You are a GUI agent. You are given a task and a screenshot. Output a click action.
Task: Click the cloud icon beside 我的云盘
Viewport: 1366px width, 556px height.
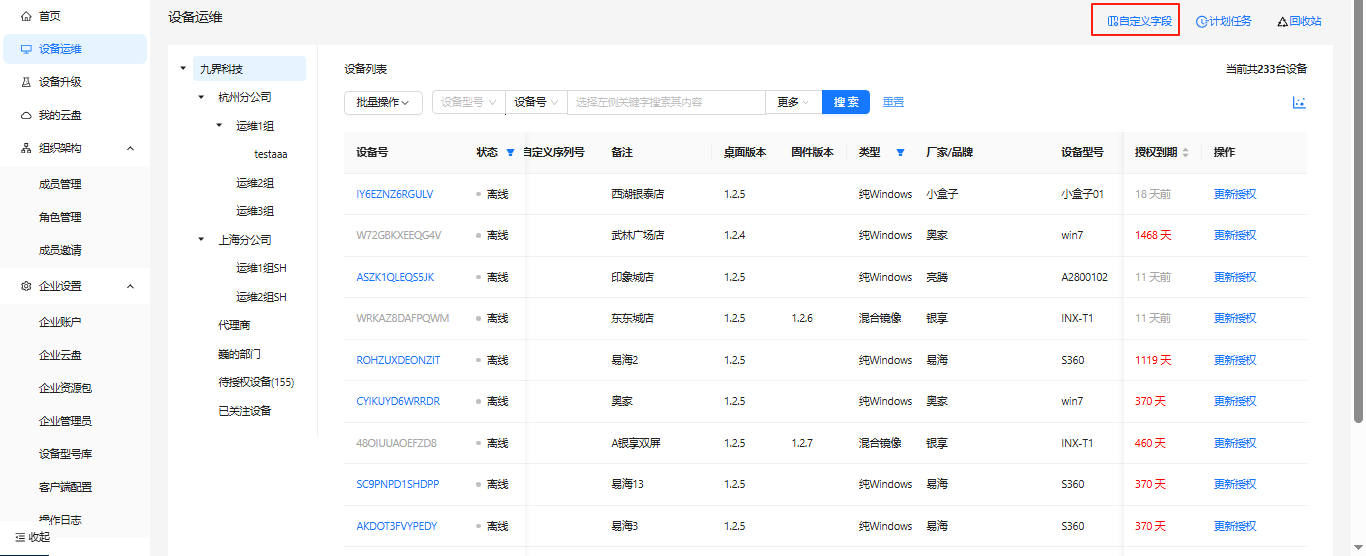click(27, 115)
